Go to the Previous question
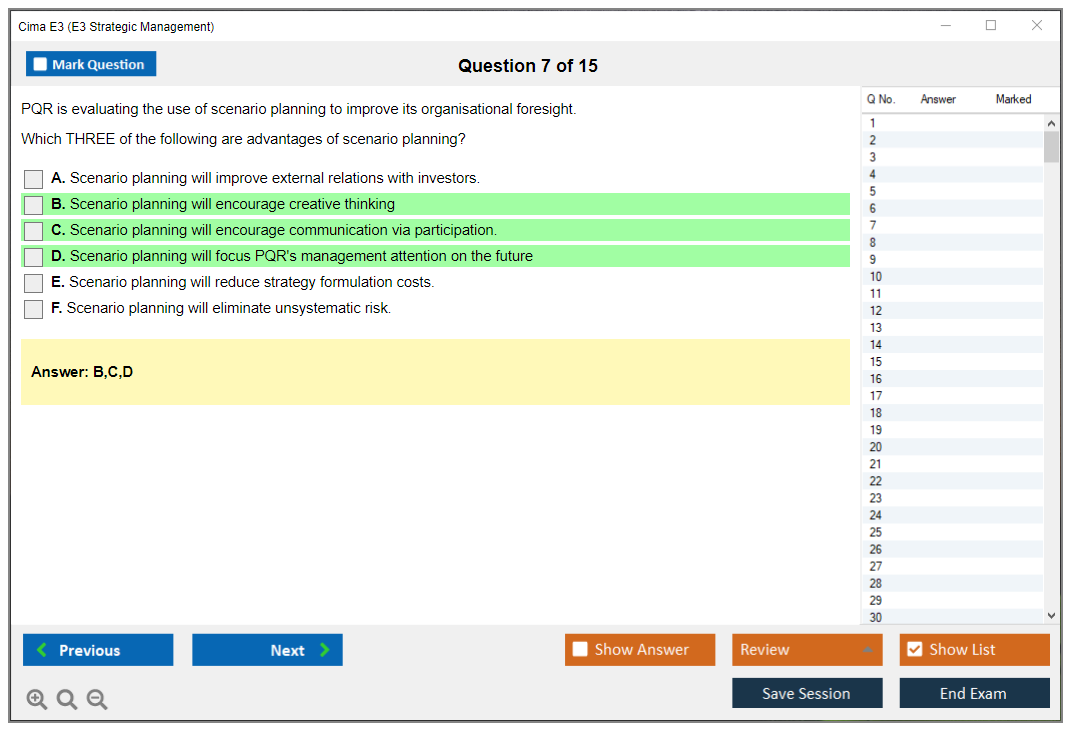The image size is (1075, 735). (x=98, y=650)
